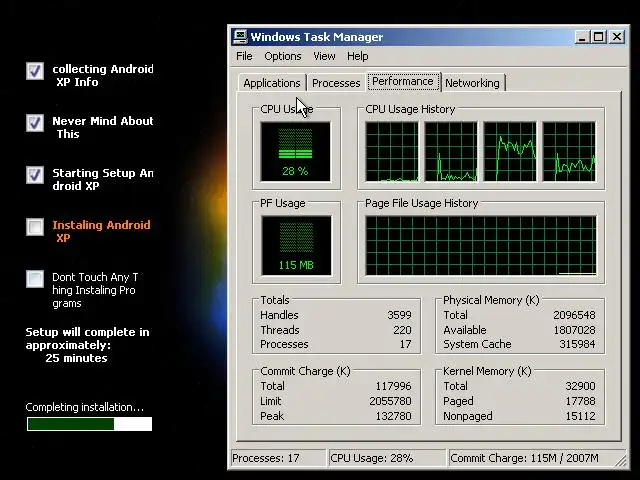This screenshot has height=480, width=640.
Task: Click Kernel Memory Paged value 17788
Action: (580, 401)
